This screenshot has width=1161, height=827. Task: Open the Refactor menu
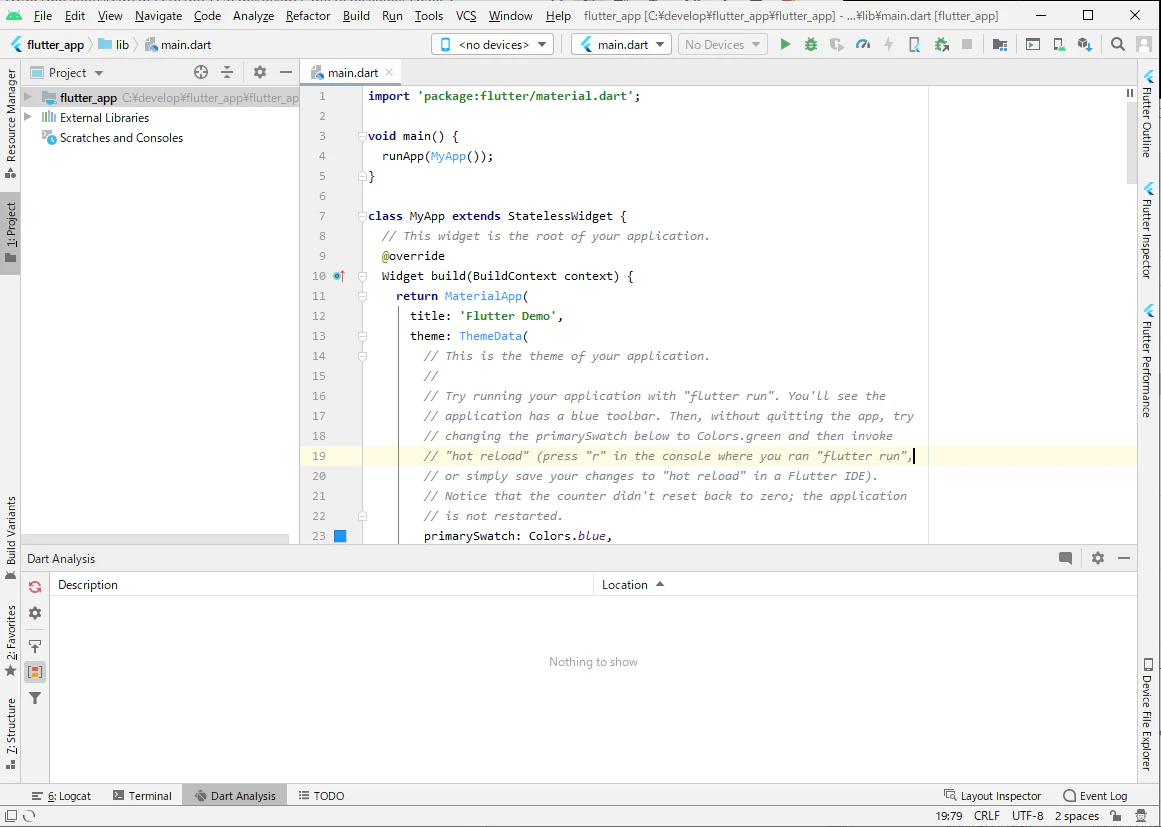pos(310,16)
